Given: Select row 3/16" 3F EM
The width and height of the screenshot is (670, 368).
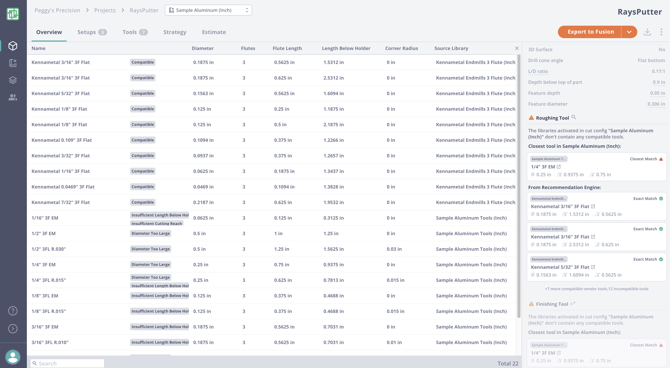Looking at the screenshot, I should tap(272, 327).
